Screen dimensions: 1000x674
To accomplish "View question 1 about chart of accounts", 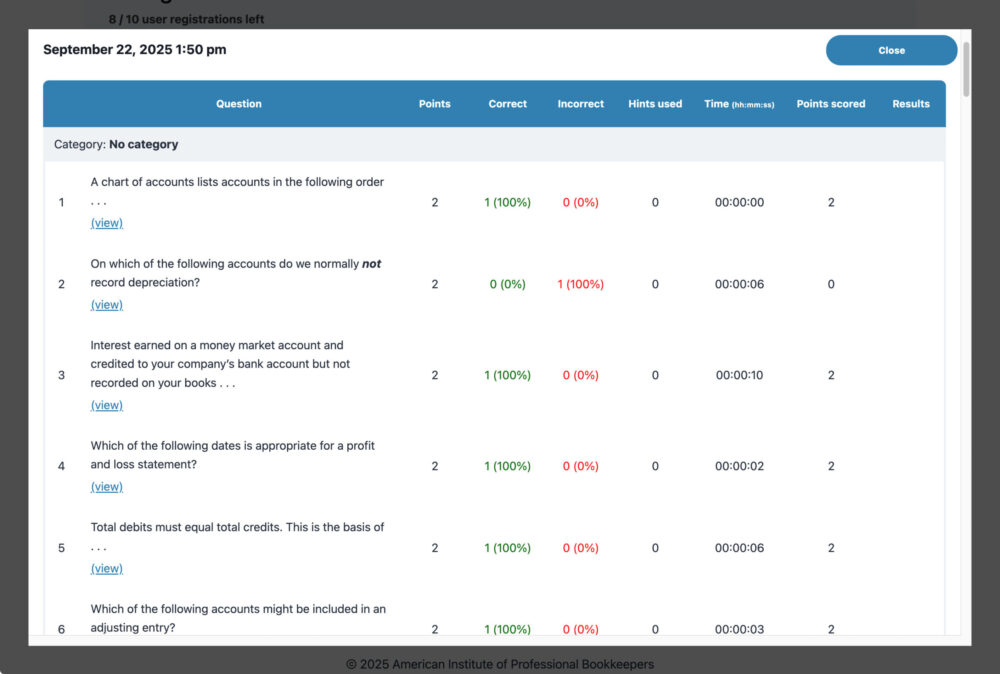I will click(107, 223).
